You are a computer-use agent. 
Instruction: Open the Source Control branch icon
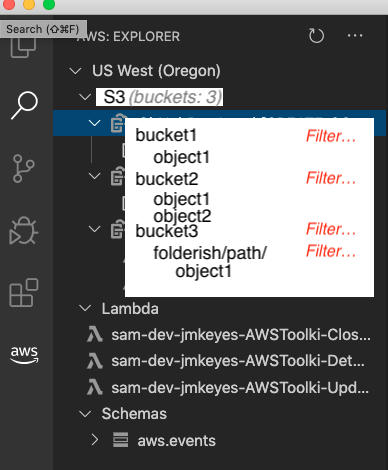pyautogui.click(x=23, y=168)
